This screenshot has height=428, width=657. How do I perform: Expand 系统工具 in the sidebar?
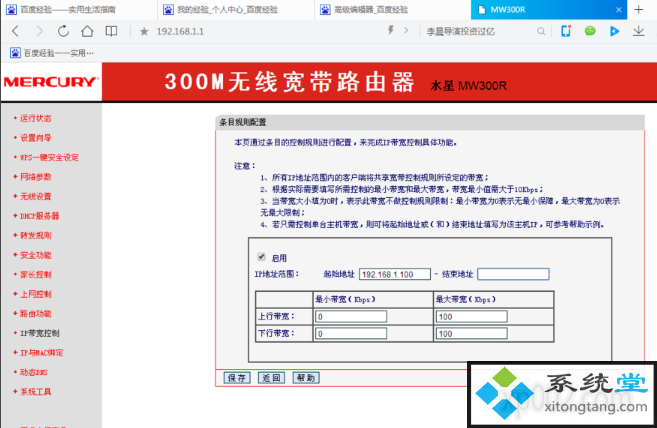(36, 392)
